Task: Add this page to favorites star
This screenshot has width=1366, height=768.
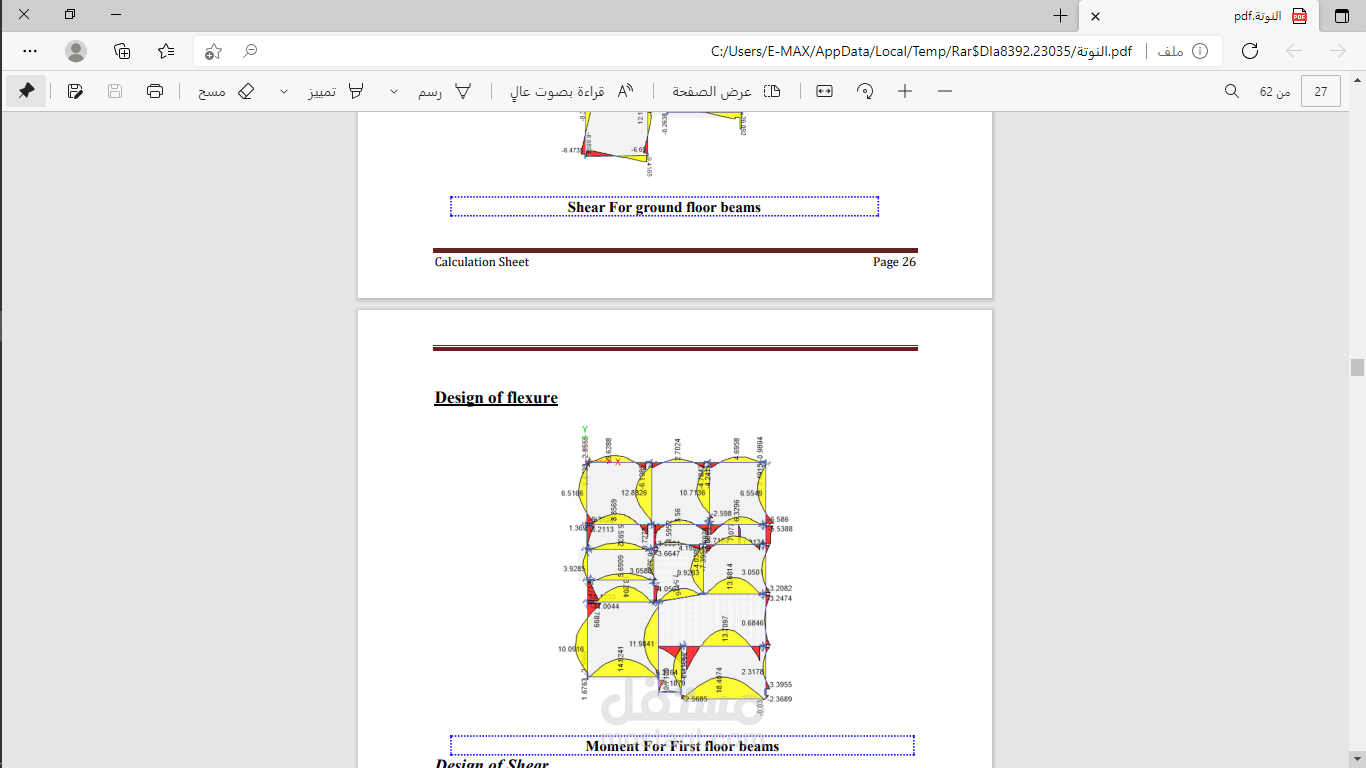Action: pyautogui.click(x=213, y=51)
